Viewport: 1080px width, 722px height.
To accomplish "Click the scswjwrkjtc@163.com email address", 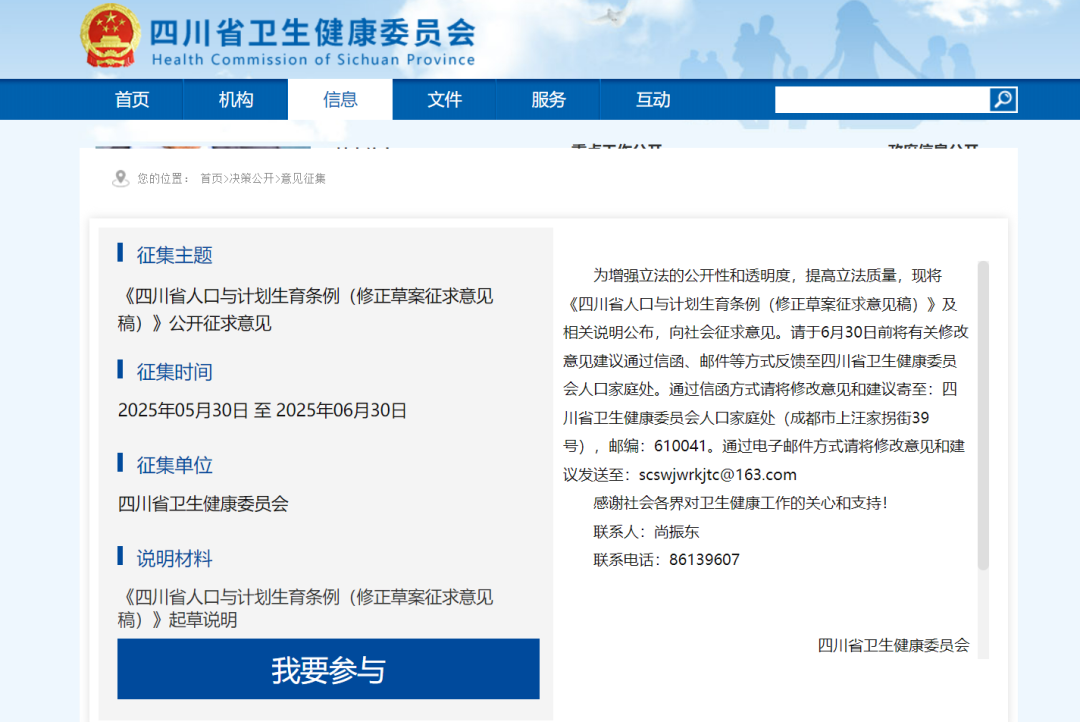I will tap(717, 475).
